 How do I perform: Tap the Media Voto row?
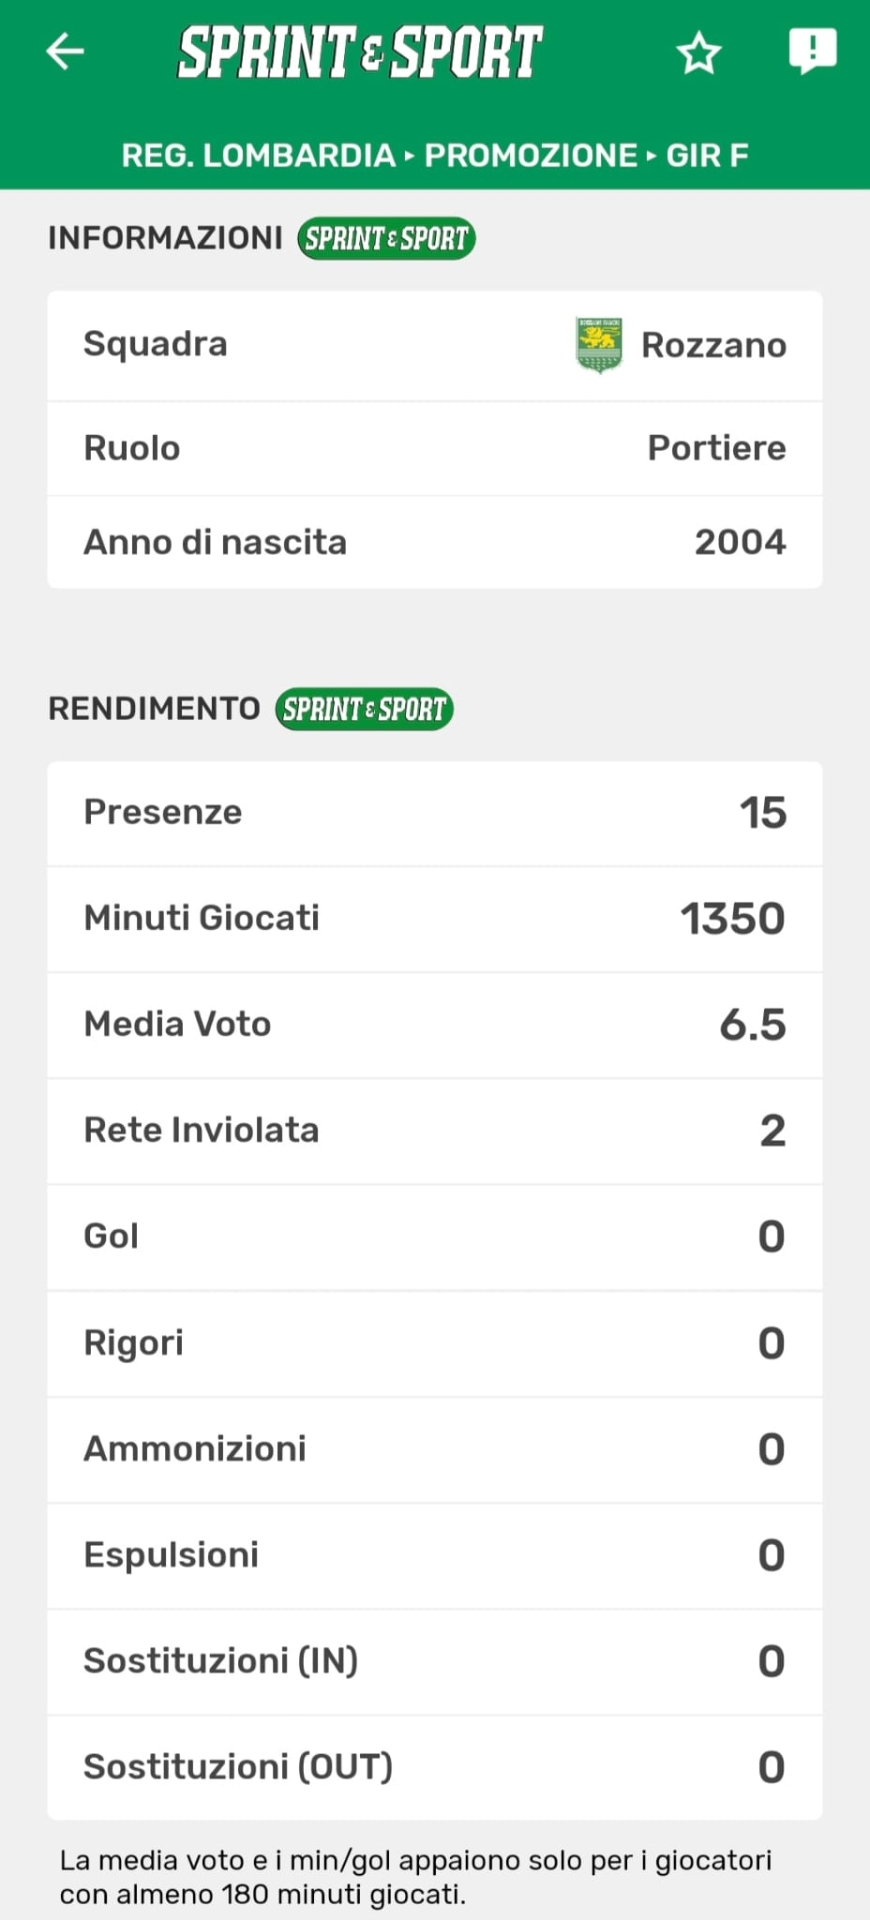434,1024
